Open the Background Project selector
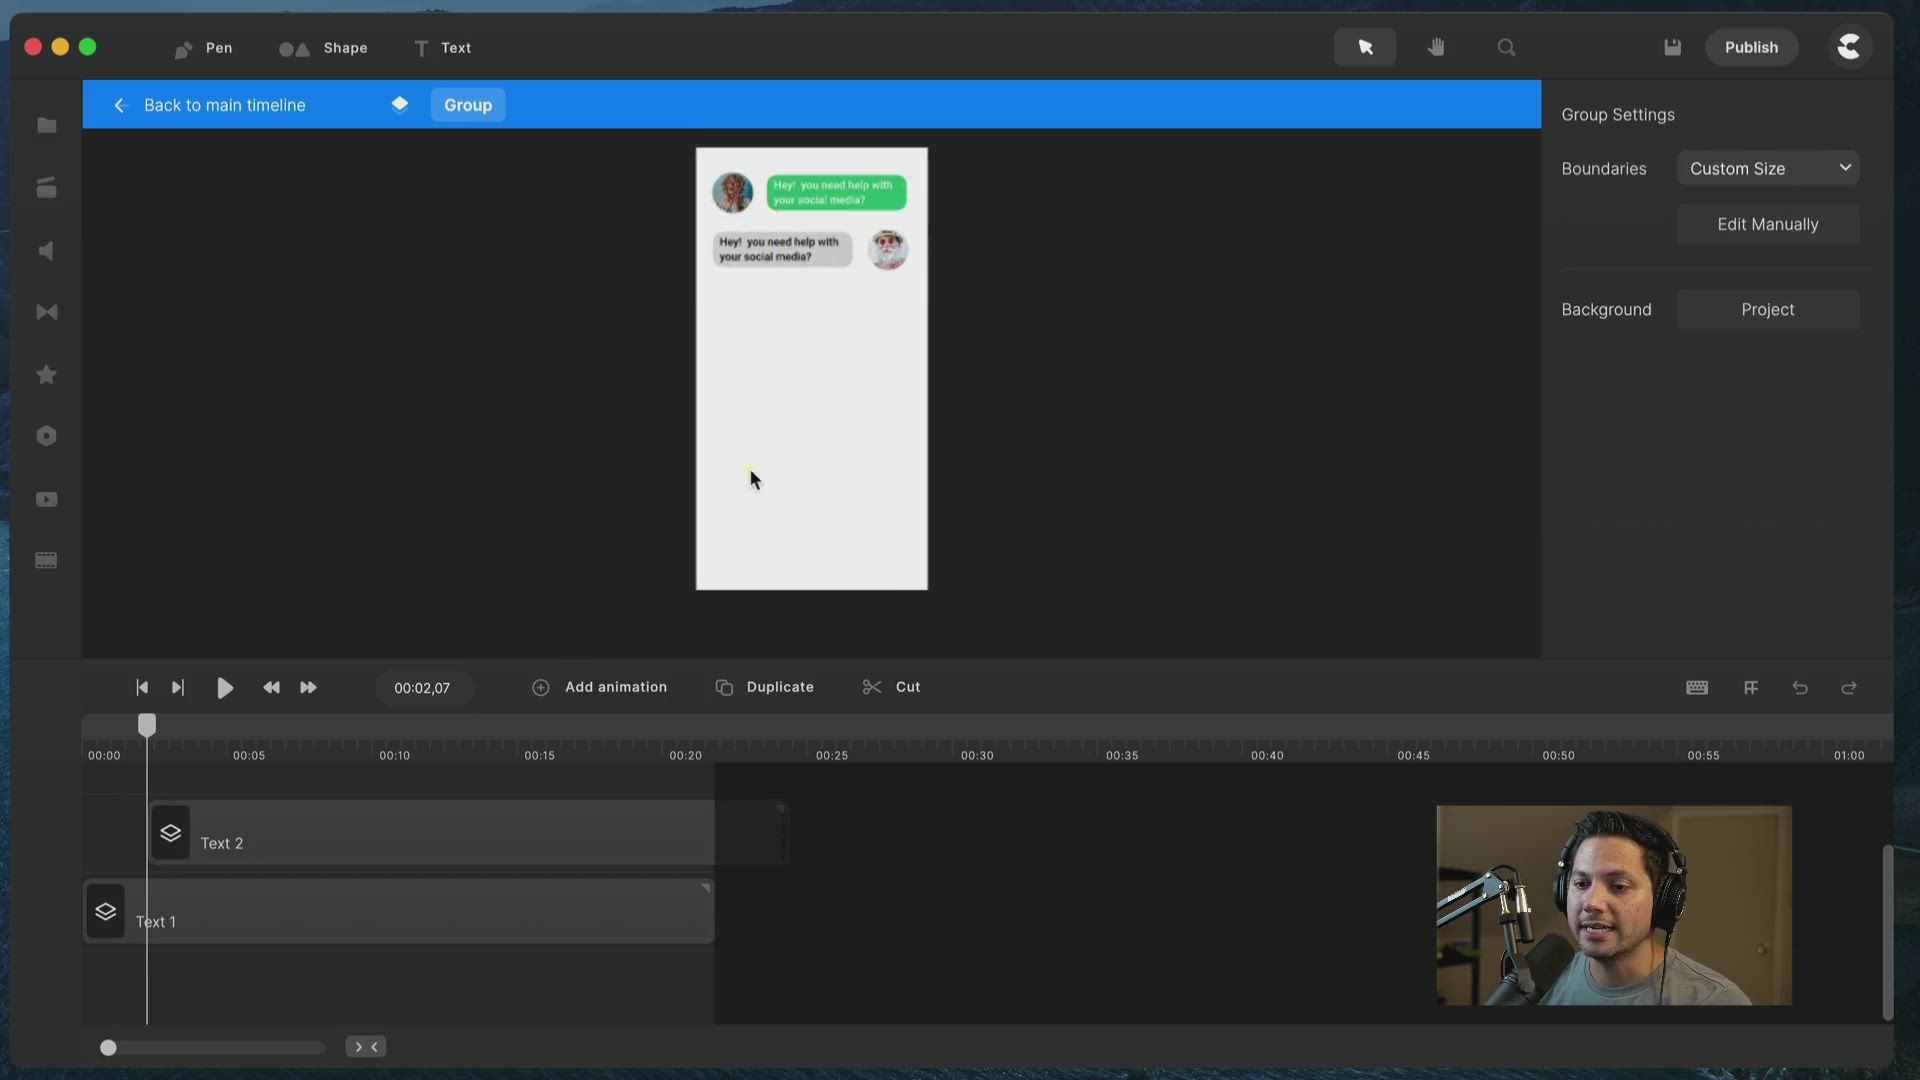The height and width of the screenshot is (1080, 1920). 1767,310
